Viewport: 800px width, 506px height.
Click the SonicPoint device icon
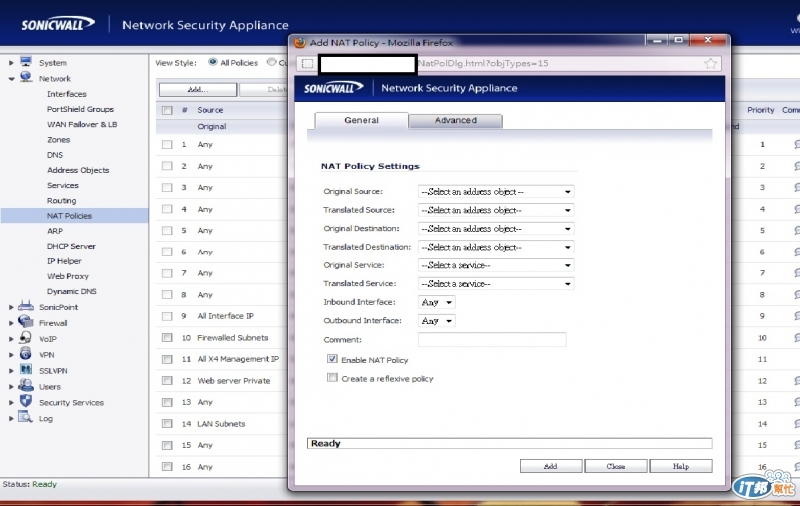[26, 306]
